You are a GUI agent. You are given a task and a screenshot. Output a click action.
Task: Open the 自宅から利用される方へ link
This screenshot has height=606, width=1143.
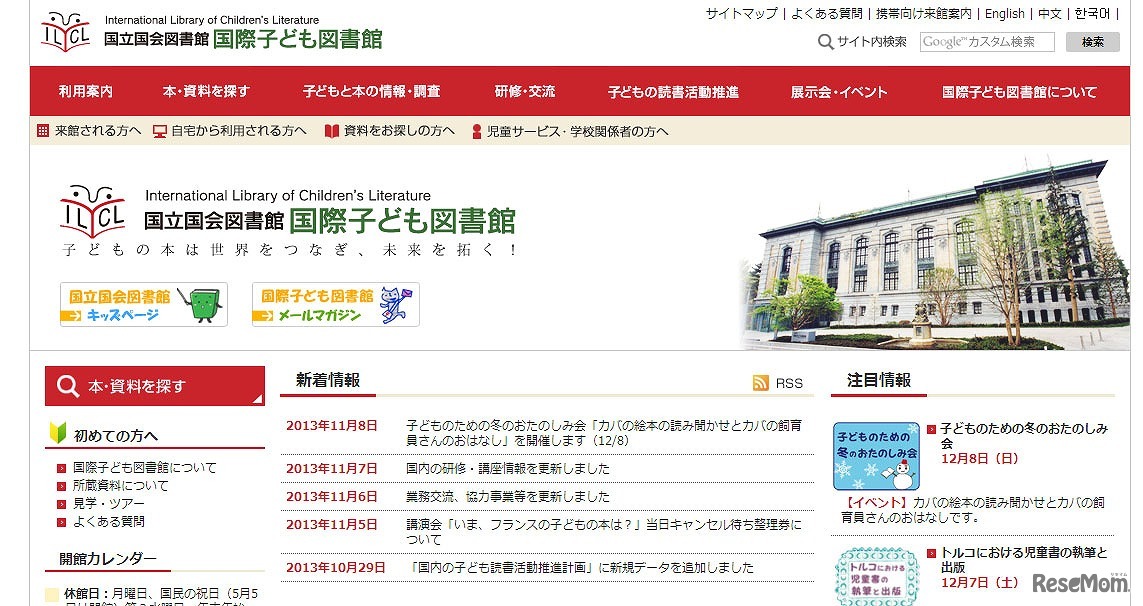[238, 131]
